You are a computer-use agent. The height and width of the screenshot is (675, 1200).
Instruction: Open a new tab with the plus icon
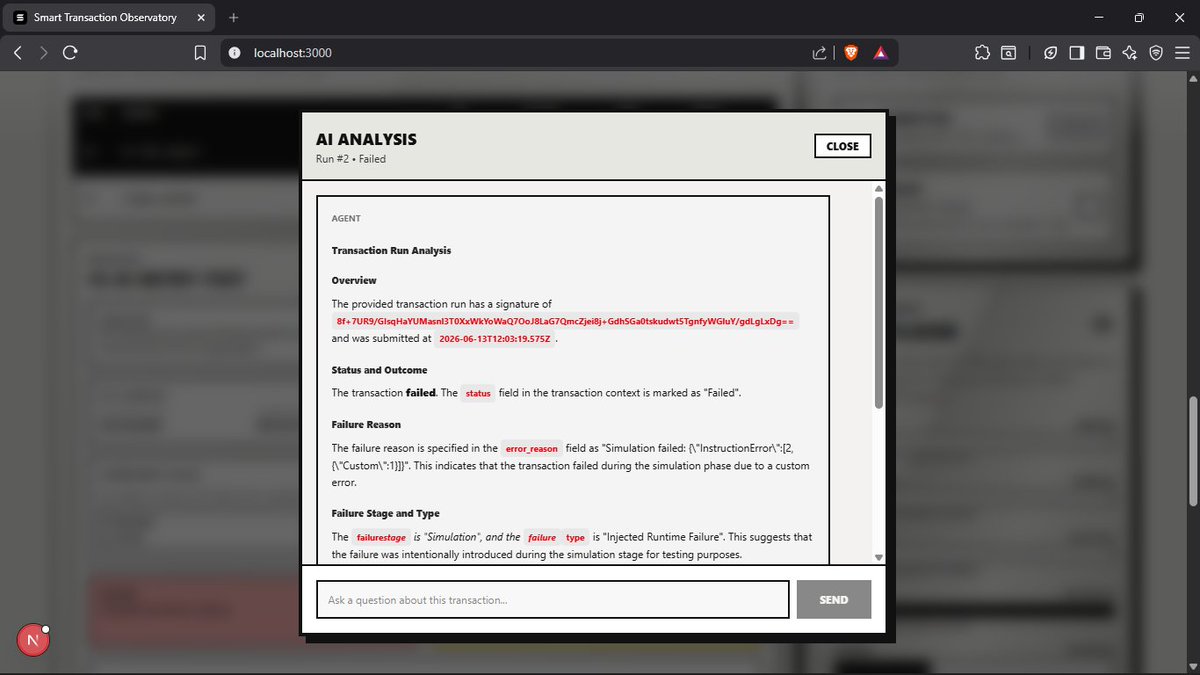click(234, 17)
